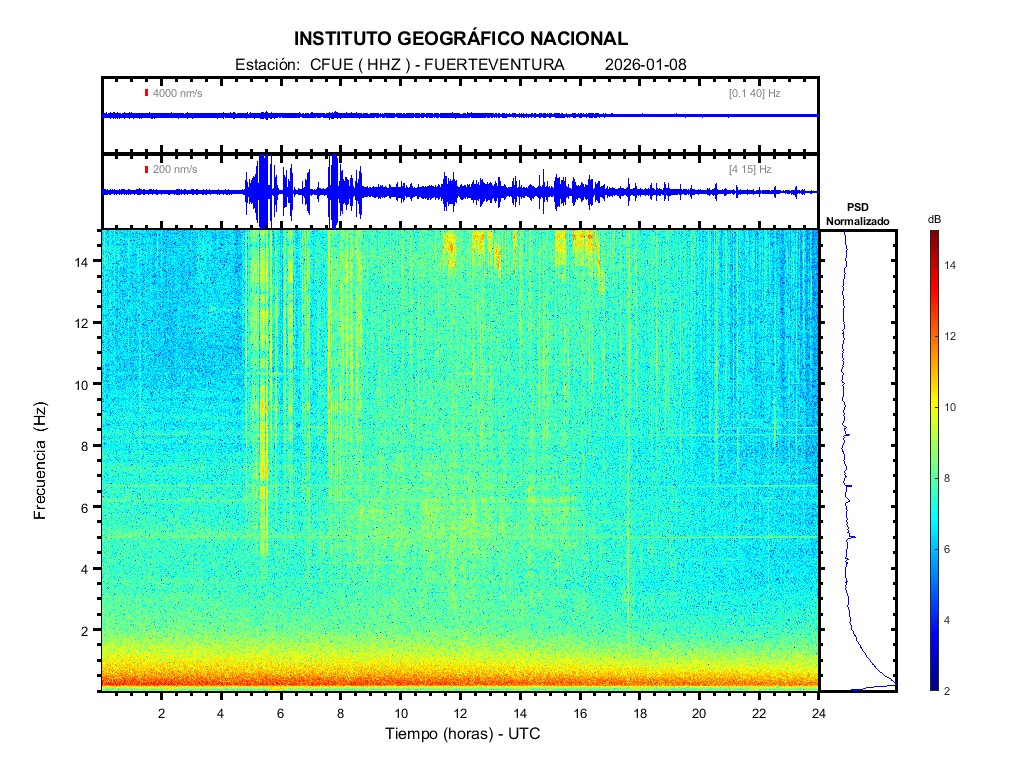Click the Tiempo (horas) - UTC axis label
This screenshot has height=768, width=1024.
463,734
